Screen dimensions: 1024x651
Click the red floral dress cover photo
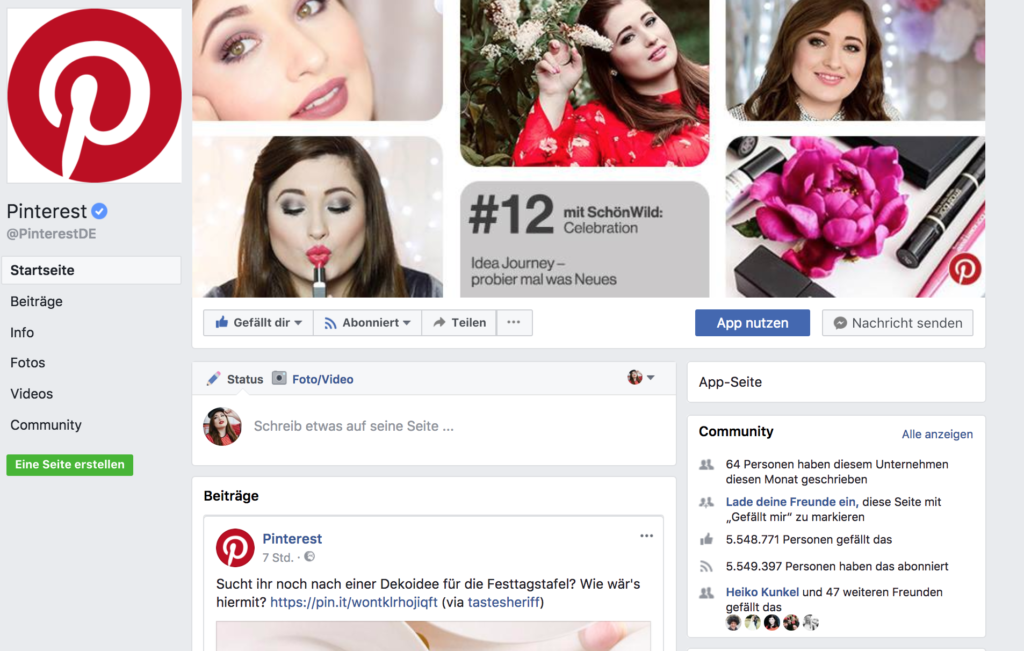[584, 83]
